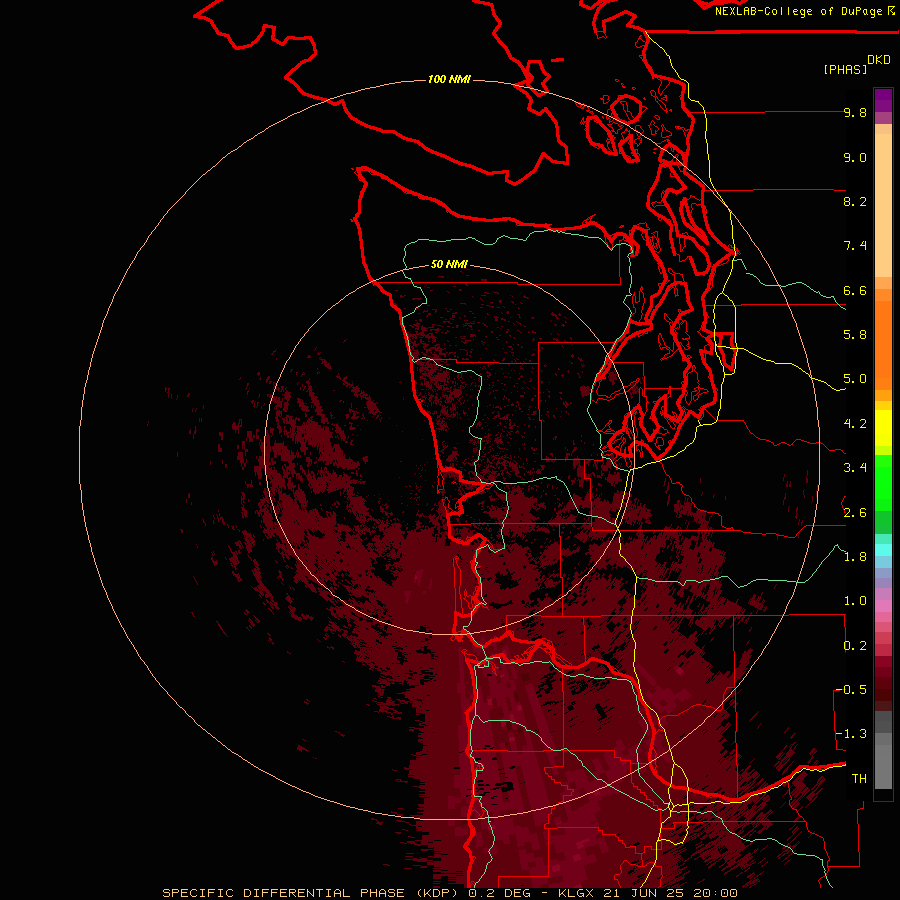Click the bright green color bar segment
900x900 pixels.
coord(883,483)
